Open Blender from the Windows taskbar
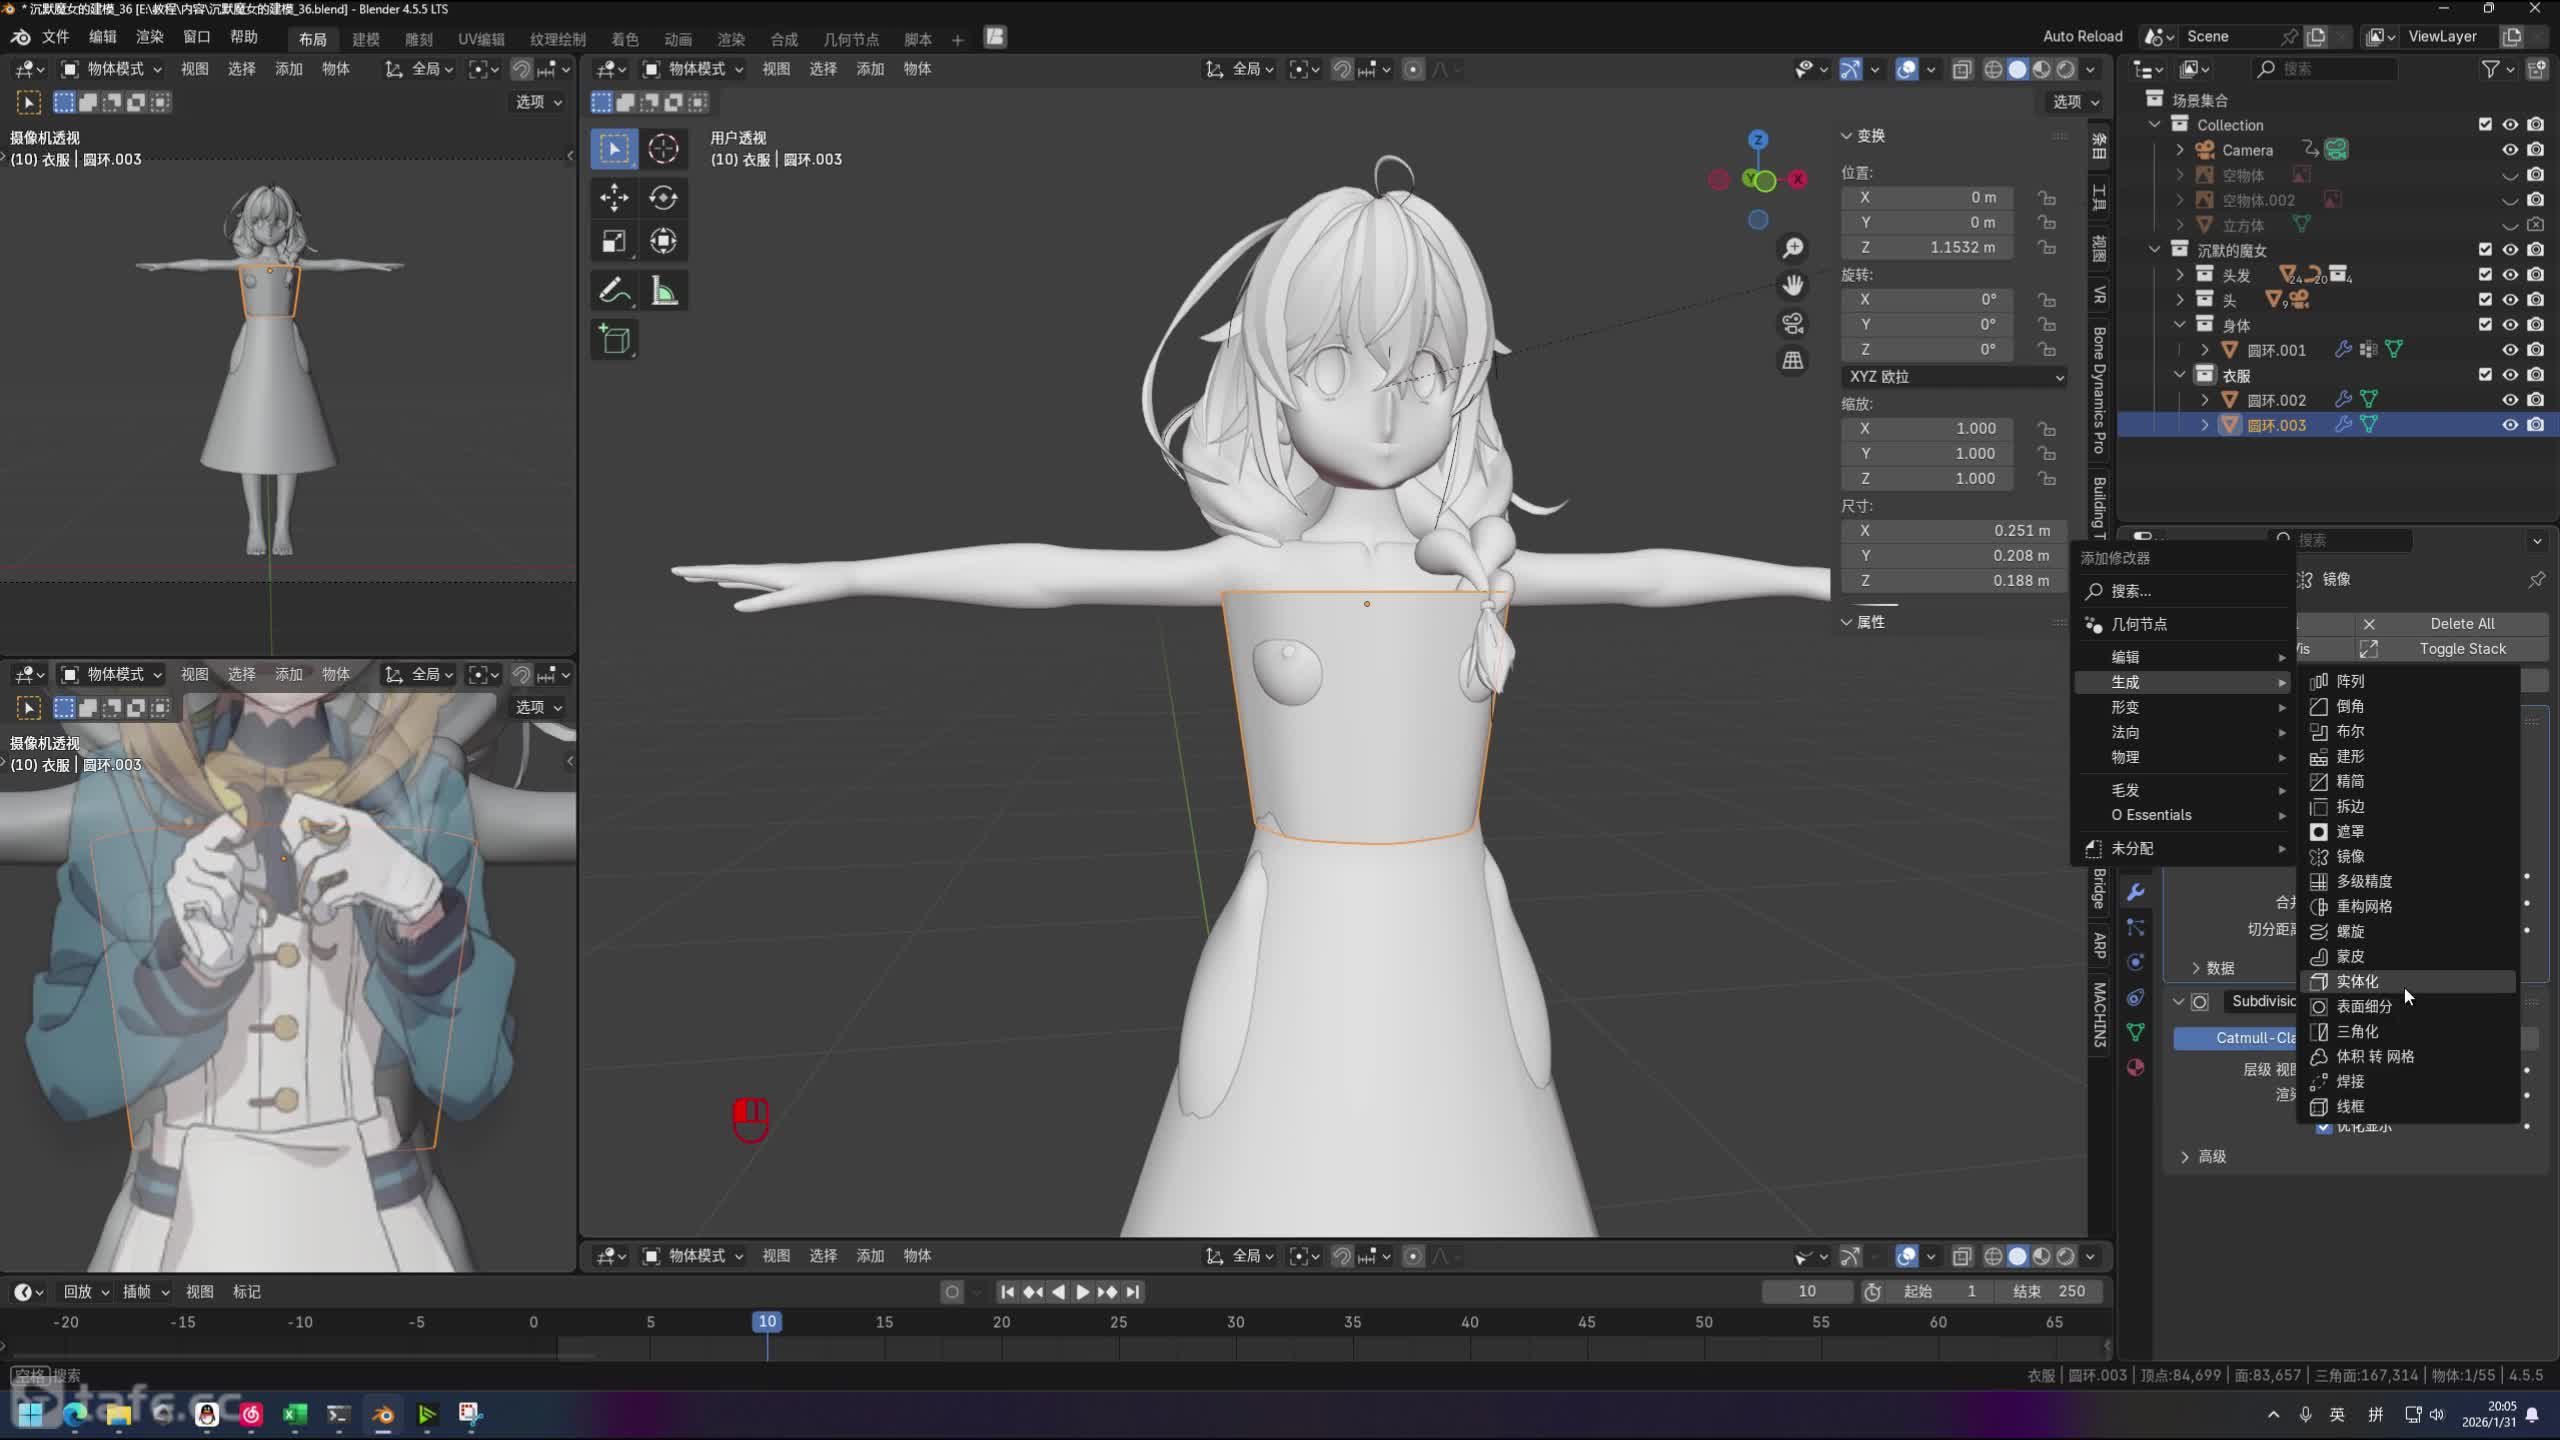The height and width of the screenshot is (1440, 2560). pyautogui.click(x=382, y=1414)
